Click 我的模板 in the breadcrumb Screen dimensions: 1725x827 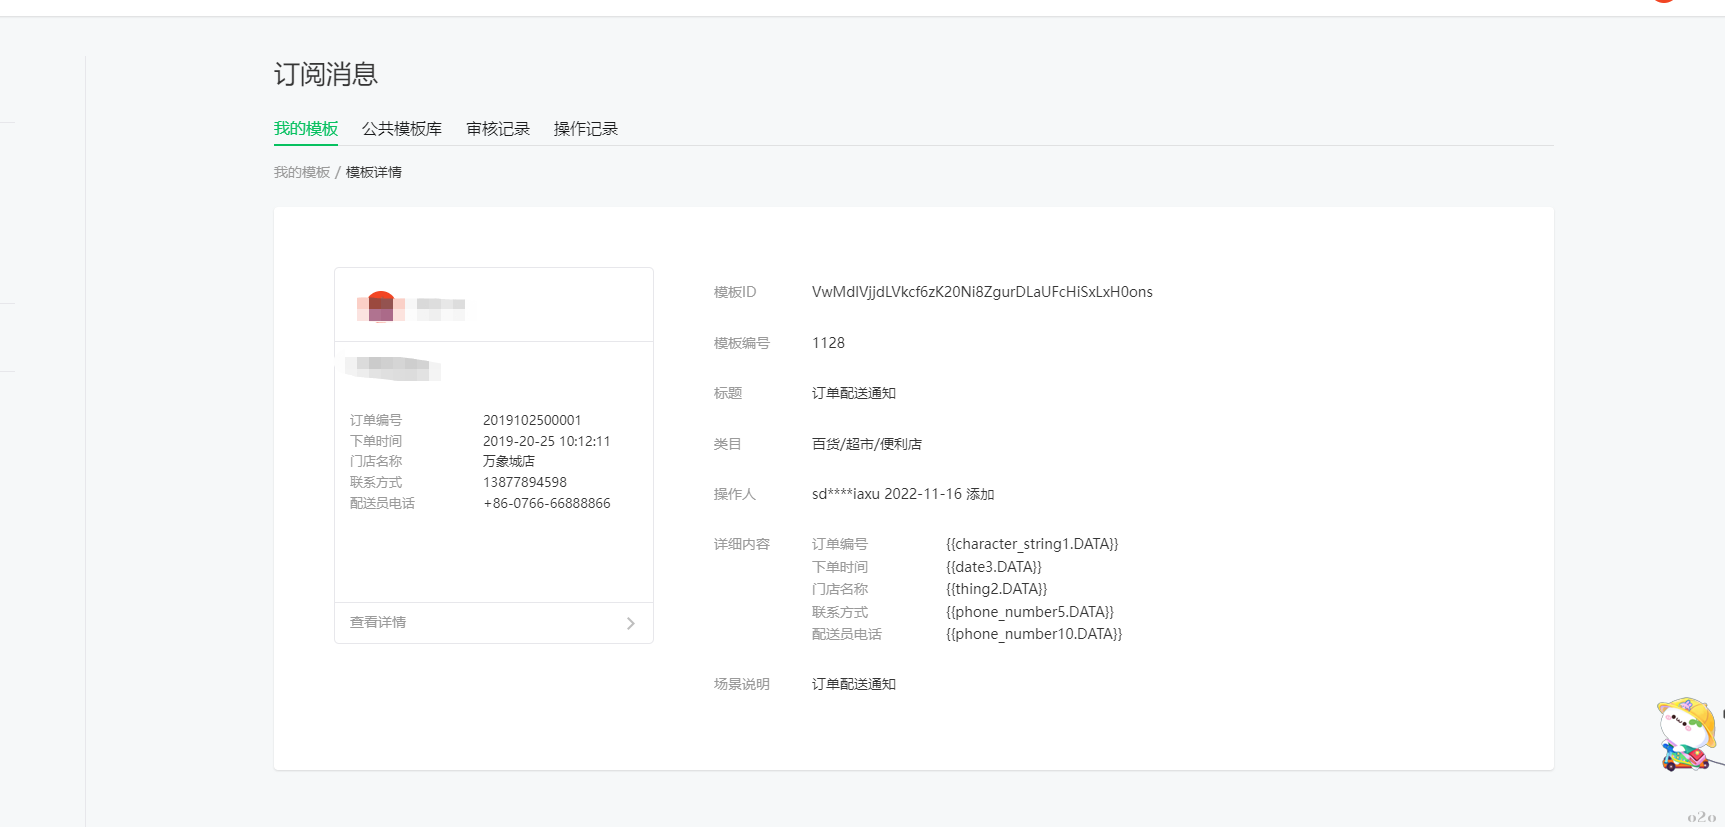pos(301,172)
